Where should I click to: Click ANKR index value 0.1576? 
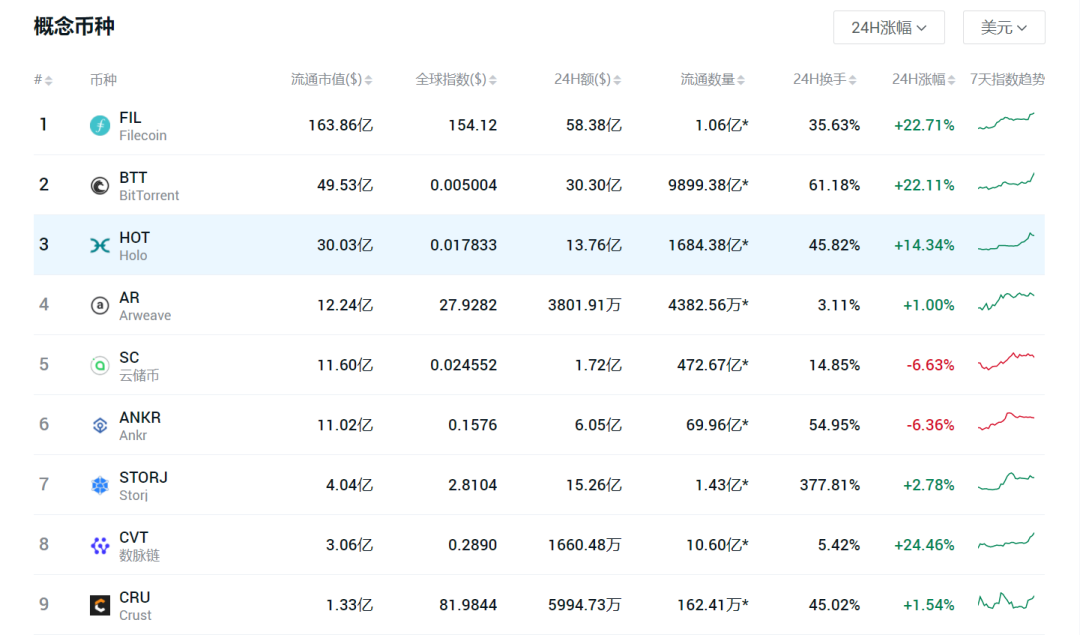[472, 425]
